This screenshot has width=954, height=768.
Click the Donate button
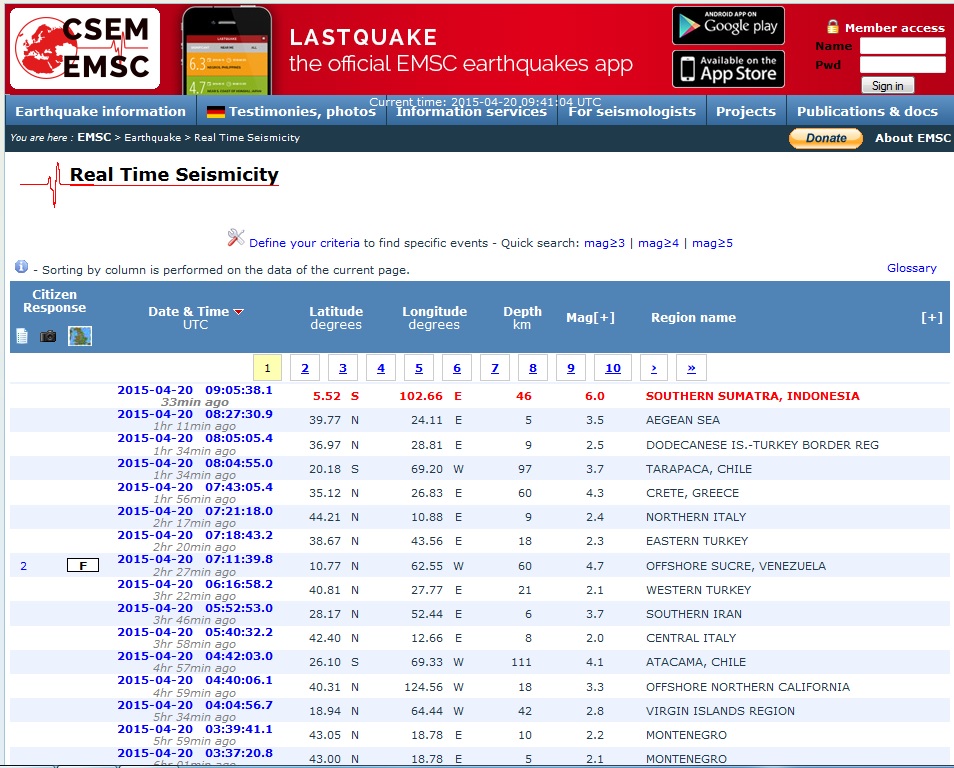pos(826,138)
